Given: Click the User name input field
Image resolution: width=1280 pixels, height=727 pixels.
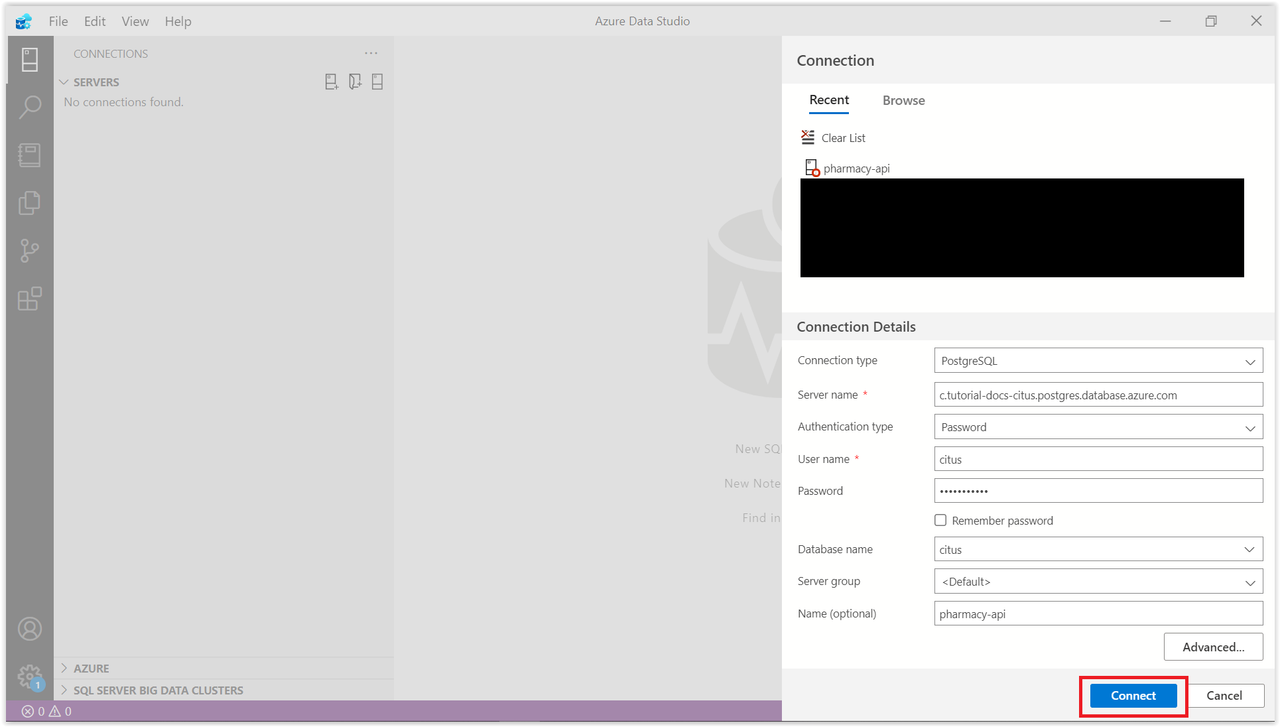Looking at the screenshot, I should (1099, 459).
